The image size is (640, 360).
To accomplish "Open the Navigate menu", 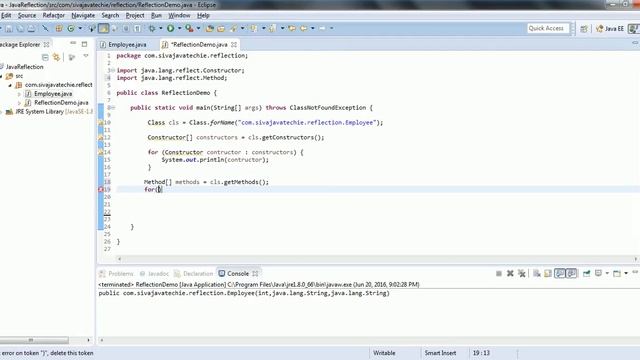I will coord(83,16).
